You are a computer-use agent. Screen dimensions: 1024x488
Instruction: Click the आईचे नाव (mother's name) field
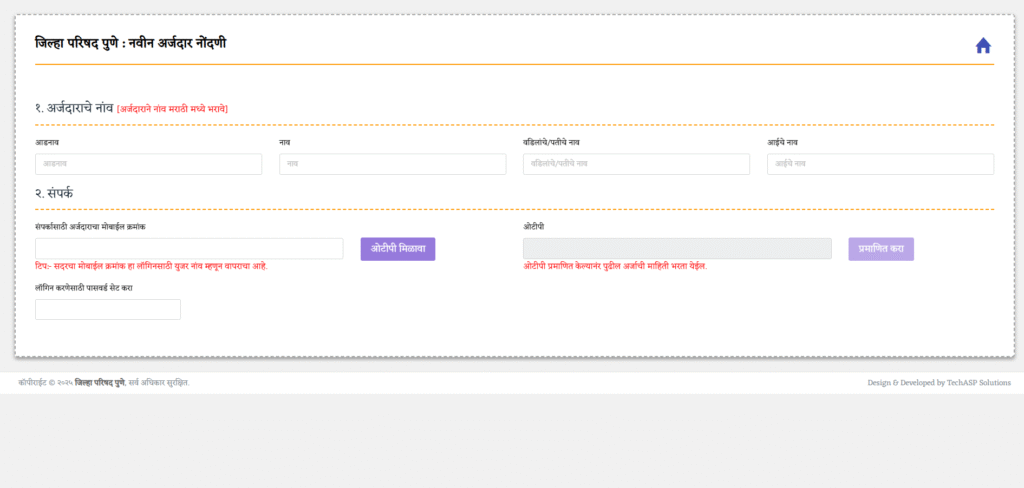tap(880, 164)
